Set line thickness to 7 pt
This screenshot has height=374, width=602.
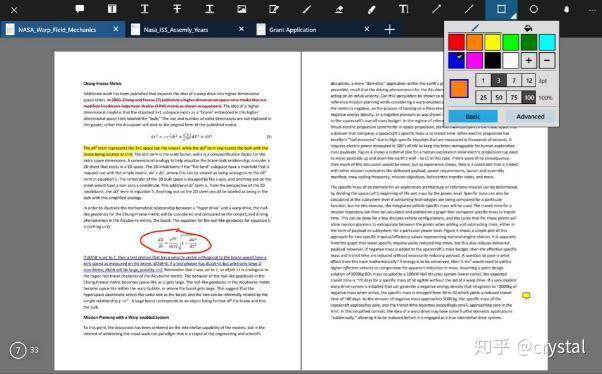[514, 81]
